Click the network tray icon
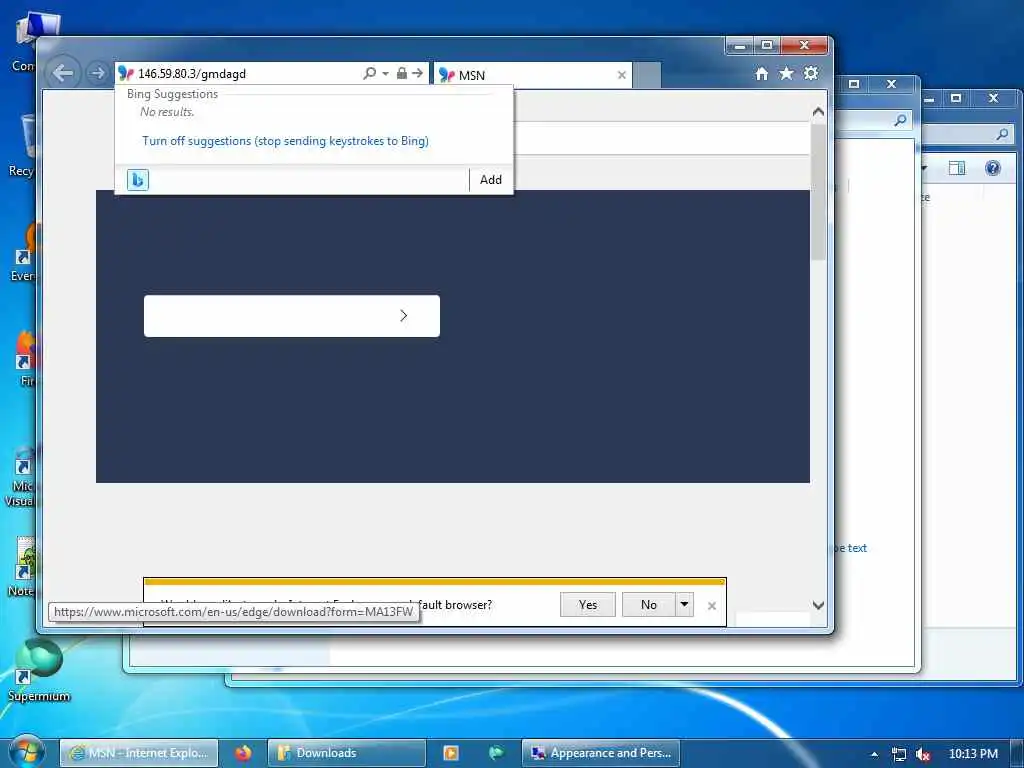 pyautogui.click(x=899, y=754)
